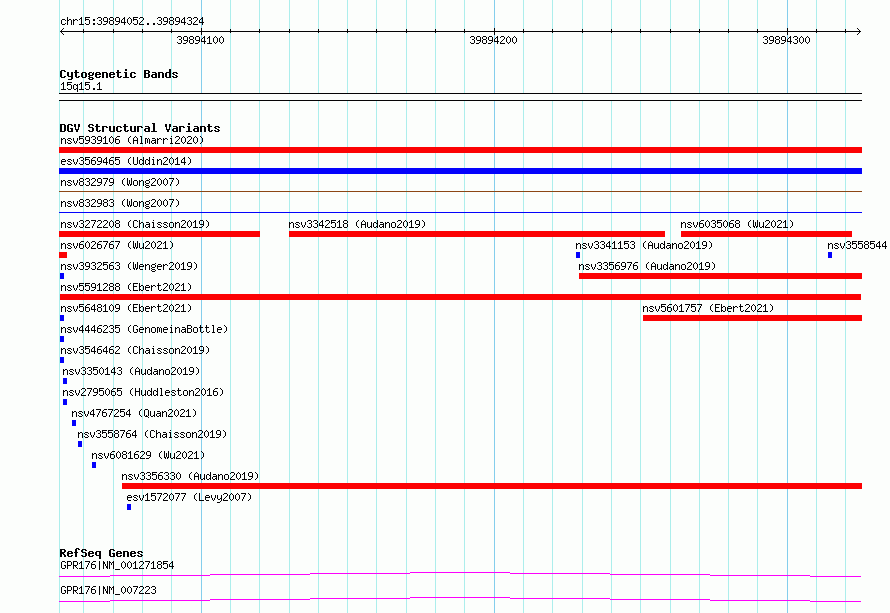This screenshot has width=890, height=613.
Task: Click the GPR176|NM_007223 gene label
Action: click(x=108, y=590)
